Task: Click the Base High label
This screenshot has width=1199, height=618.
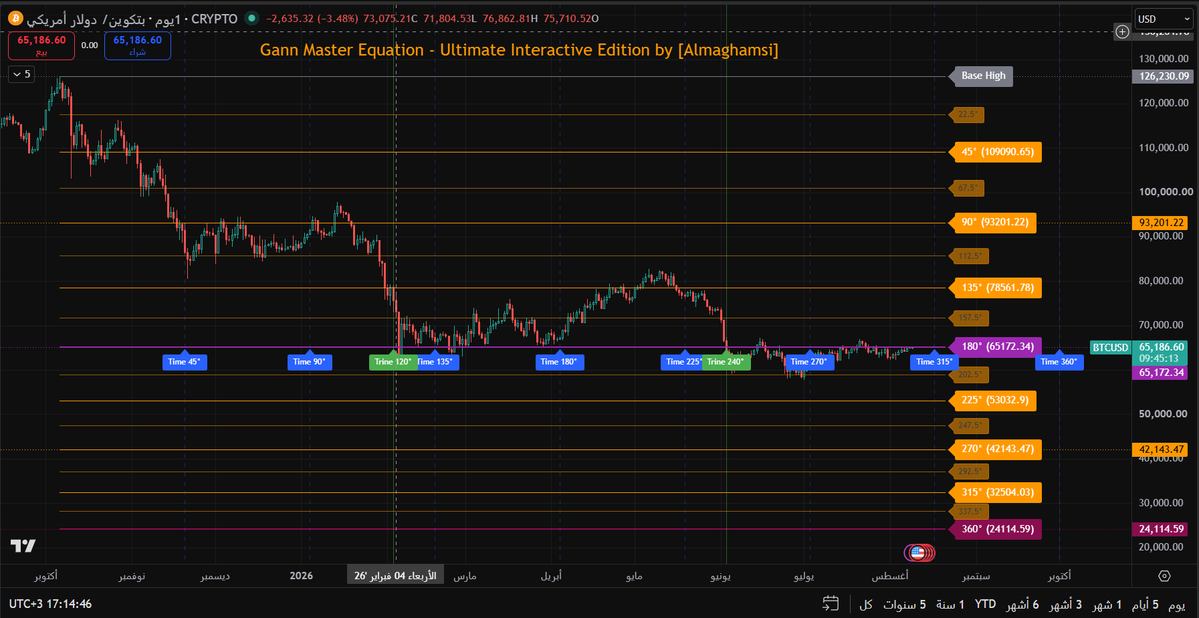Action: point(983,76)
